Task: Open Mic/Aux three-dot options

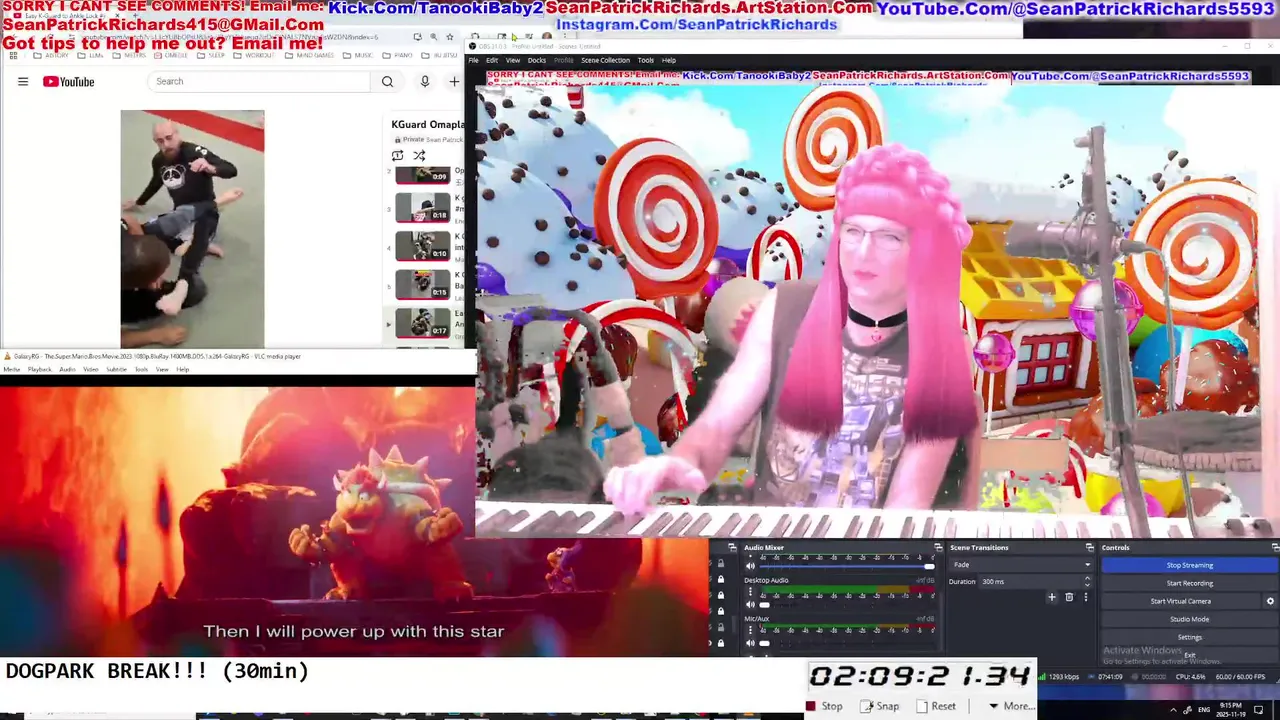Action: tap(750, 629)
